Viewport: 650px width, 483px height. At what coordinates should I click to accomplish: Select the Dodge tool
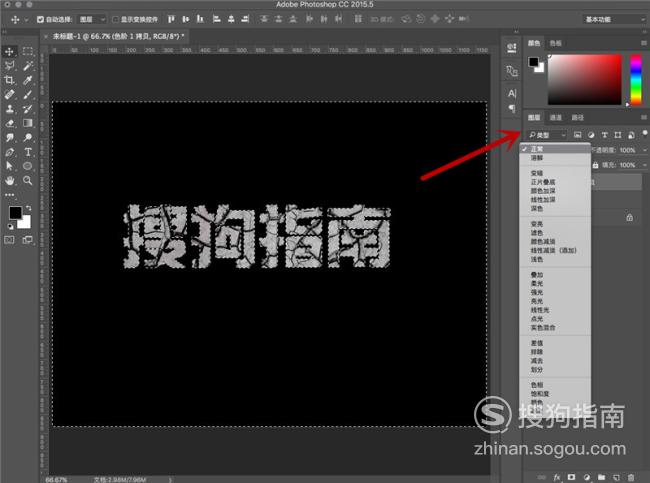pyautogui.click(x=28, y=137)
